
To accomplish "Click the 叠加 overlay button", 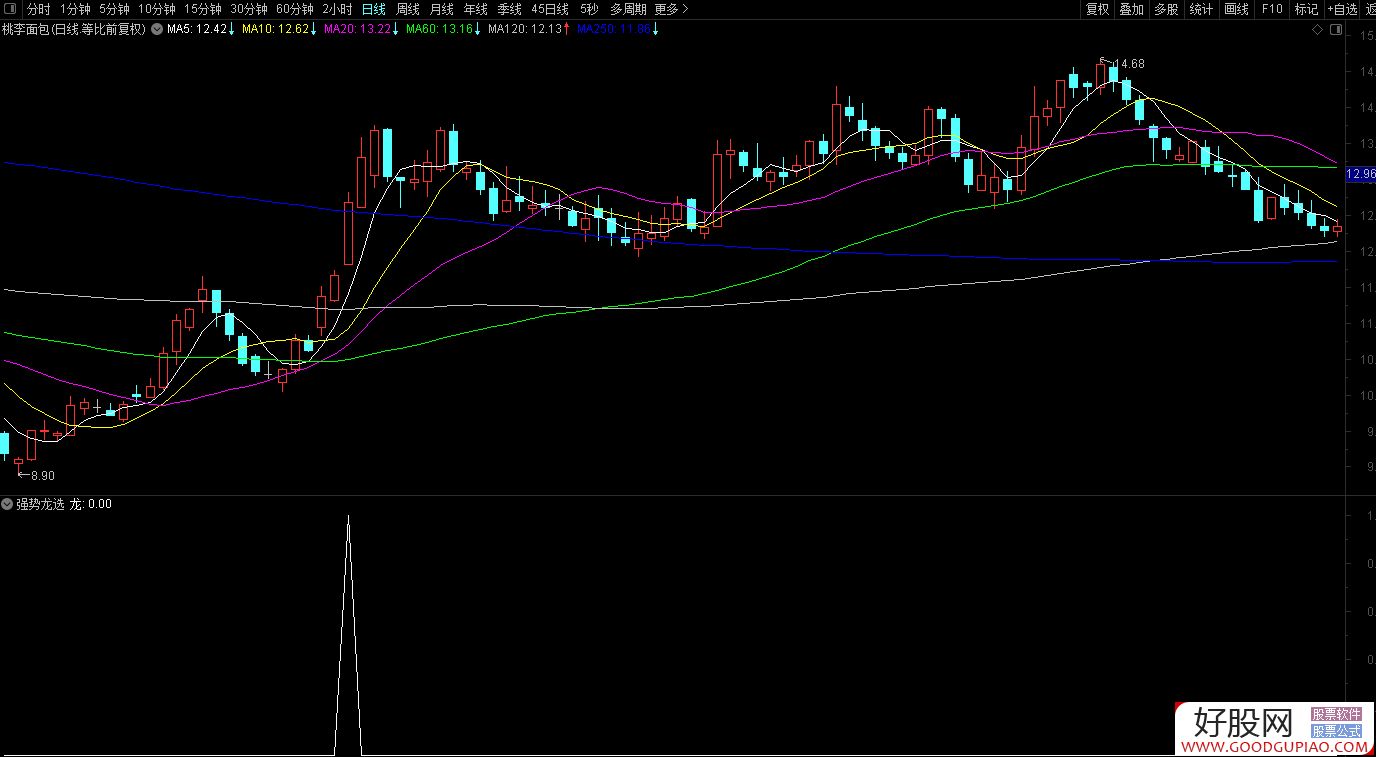I will [1131, 9].
